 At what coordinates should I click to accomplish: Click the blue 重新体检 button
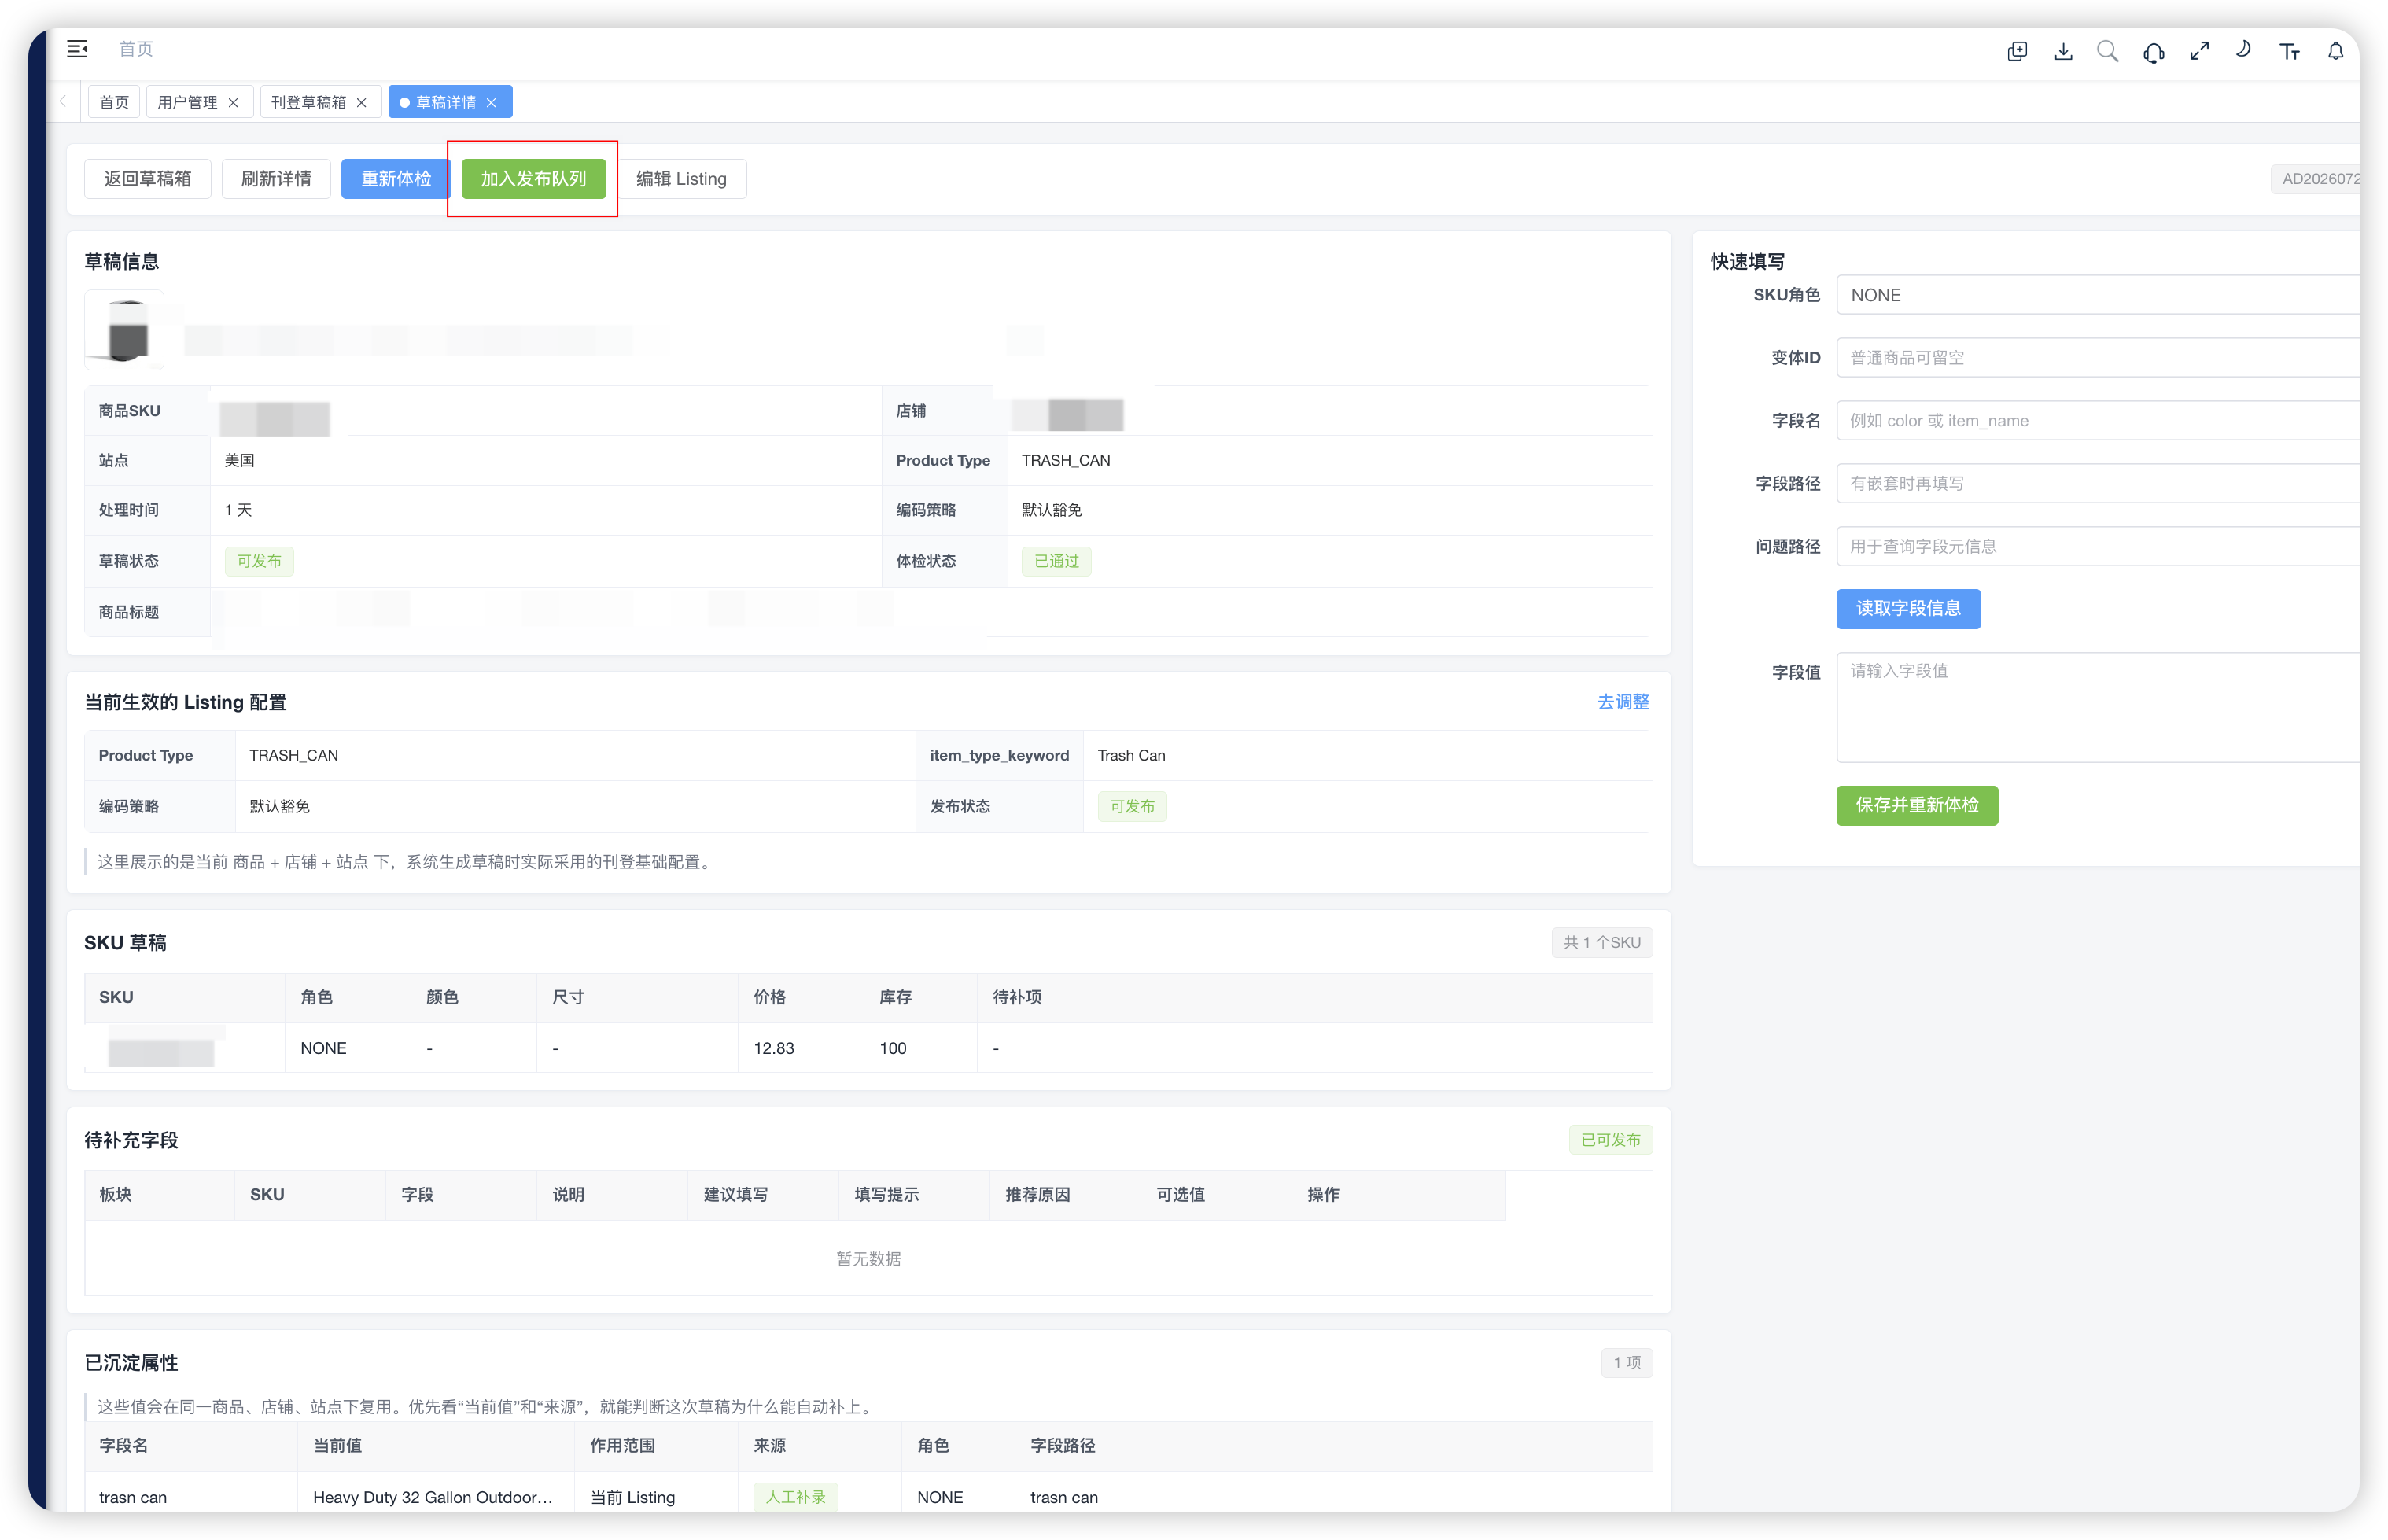click(x=396, y=179)
